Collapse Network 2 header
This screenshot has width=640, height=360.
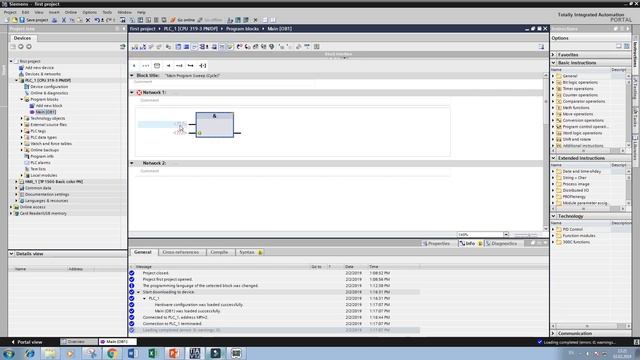point(132,163)
